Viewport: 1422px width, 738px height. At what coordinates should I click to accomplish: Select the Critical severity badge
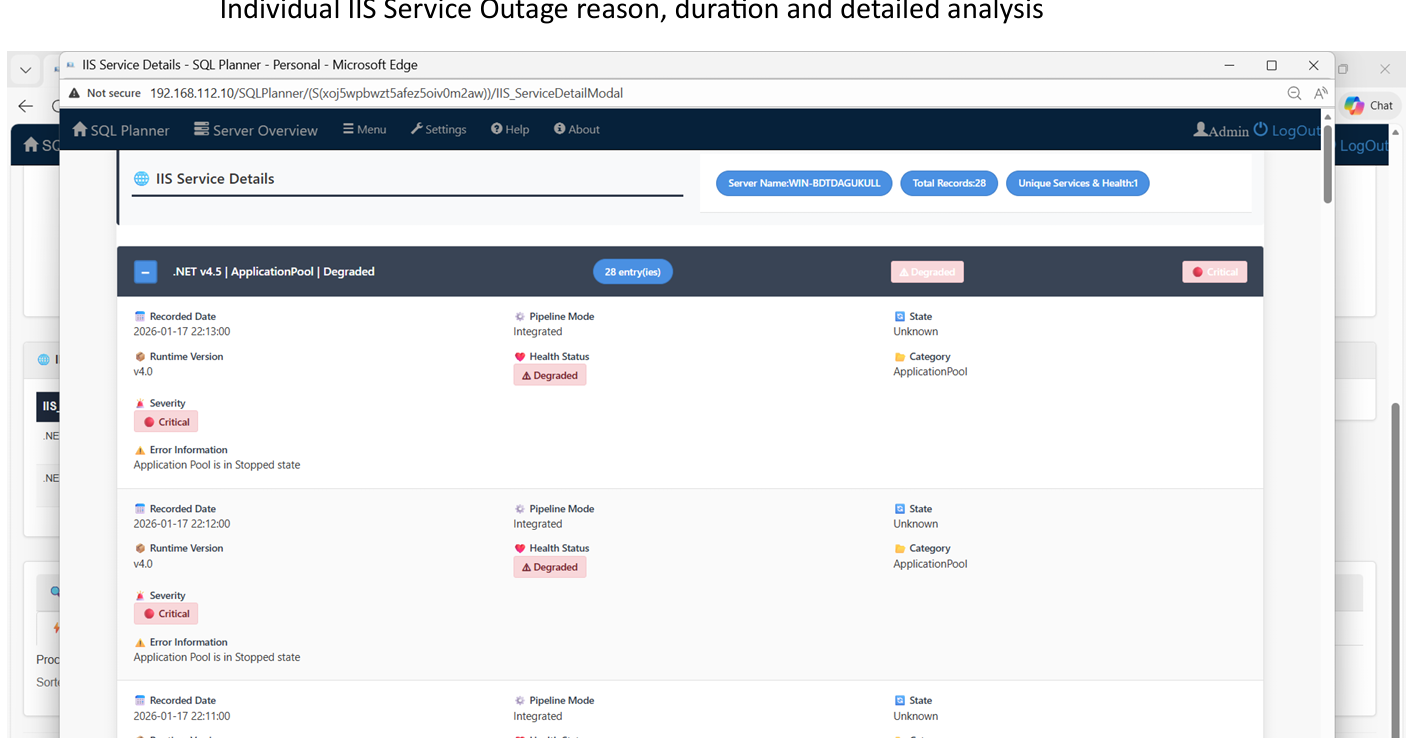[x=1214, y=271]
